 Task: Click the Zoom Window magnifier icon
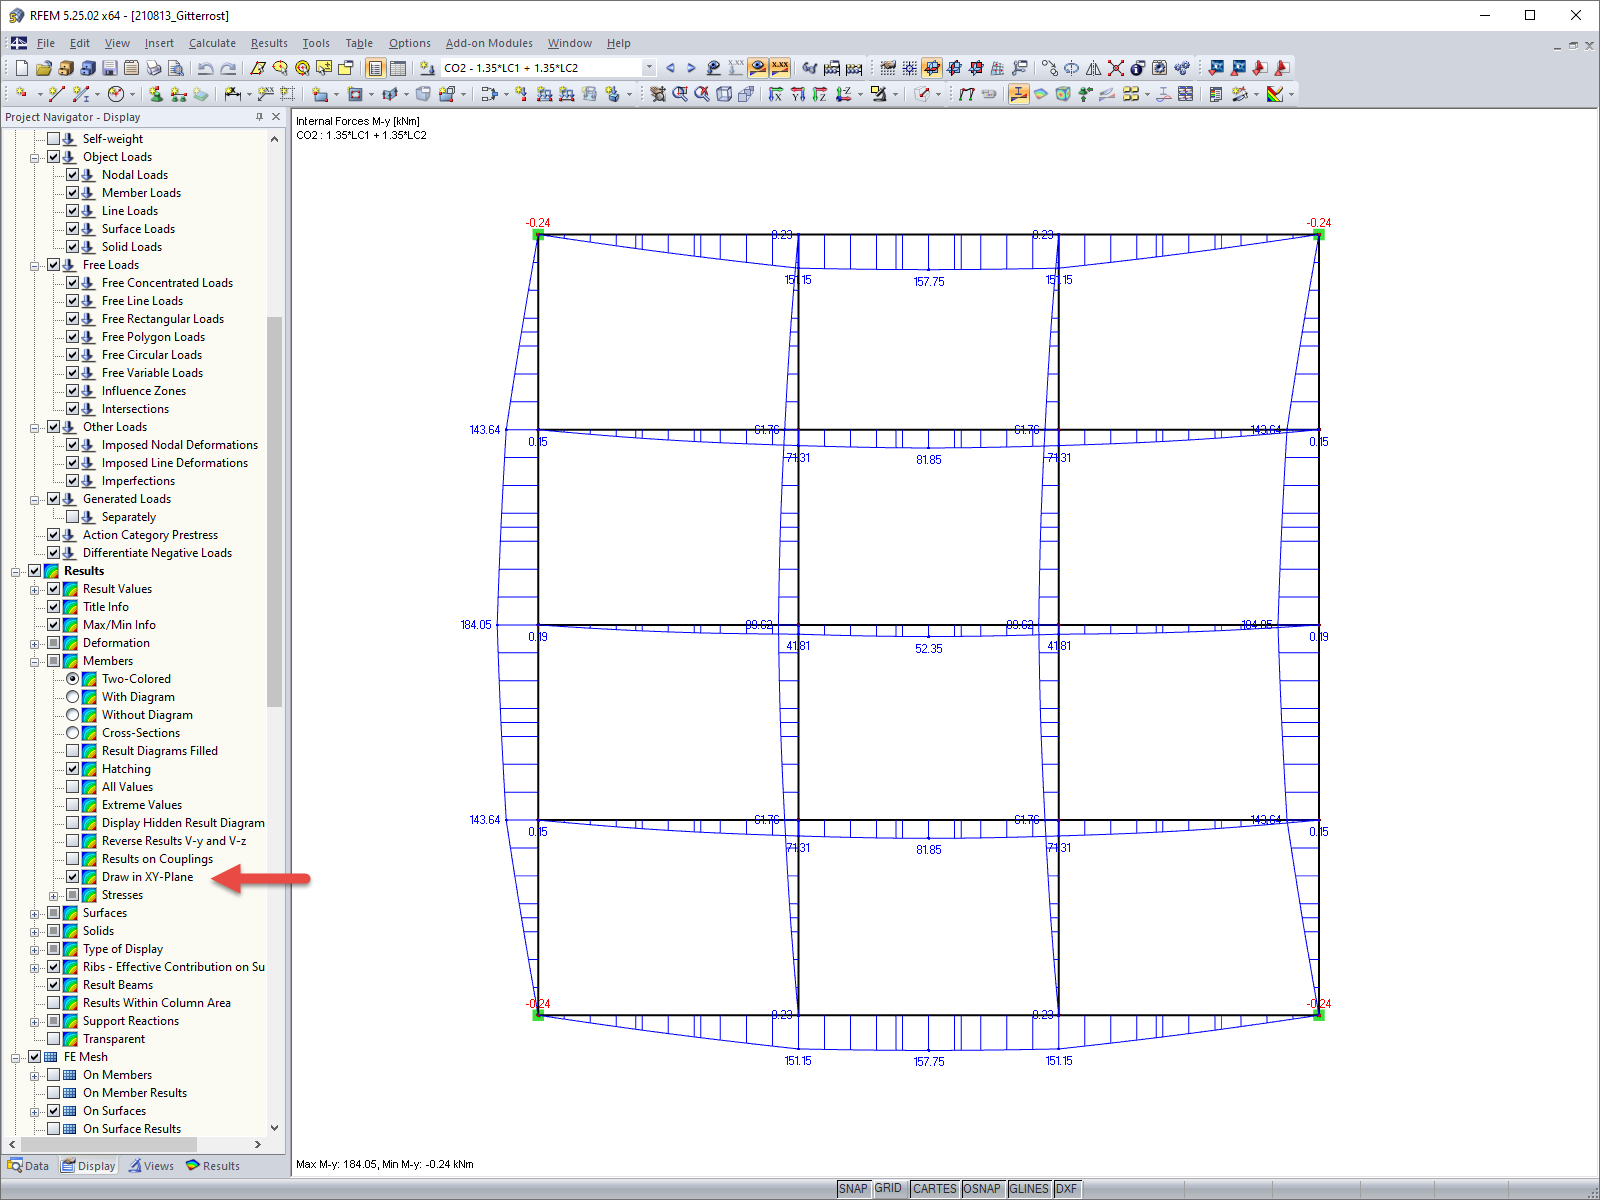click(x=680, y=94)
